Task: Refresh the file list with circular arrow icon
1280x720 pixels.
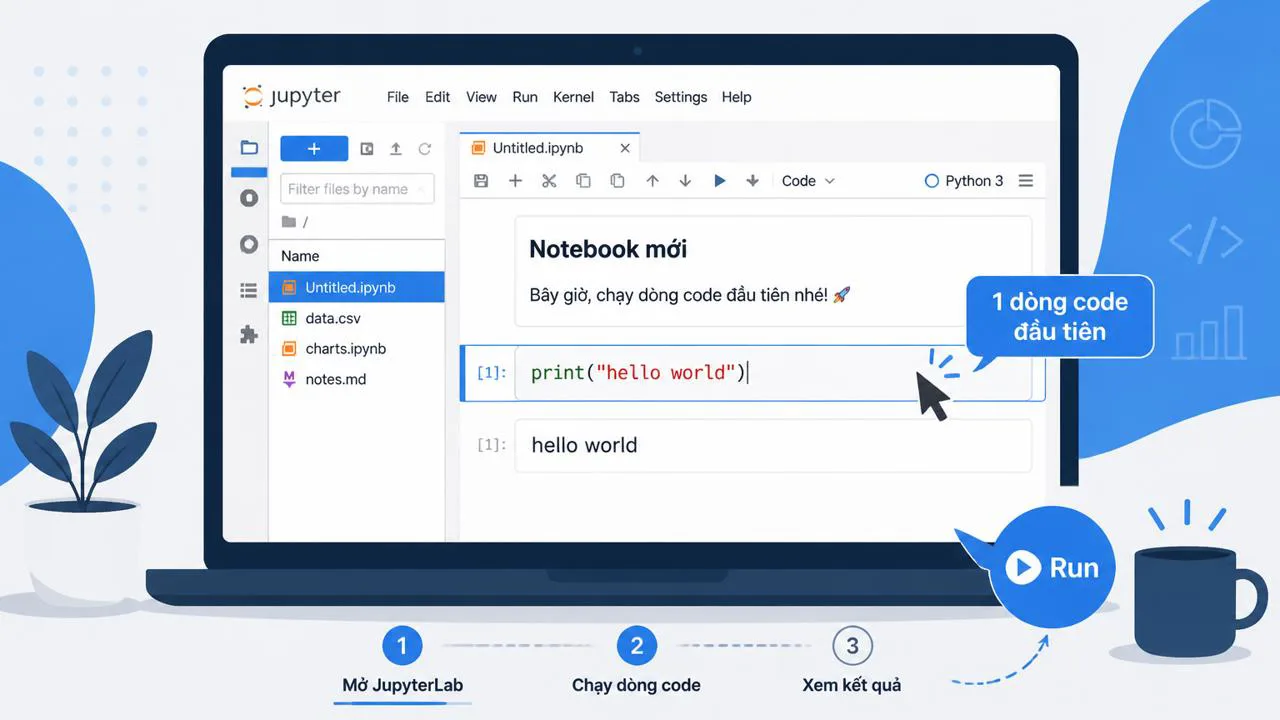Action: [425, 149]
